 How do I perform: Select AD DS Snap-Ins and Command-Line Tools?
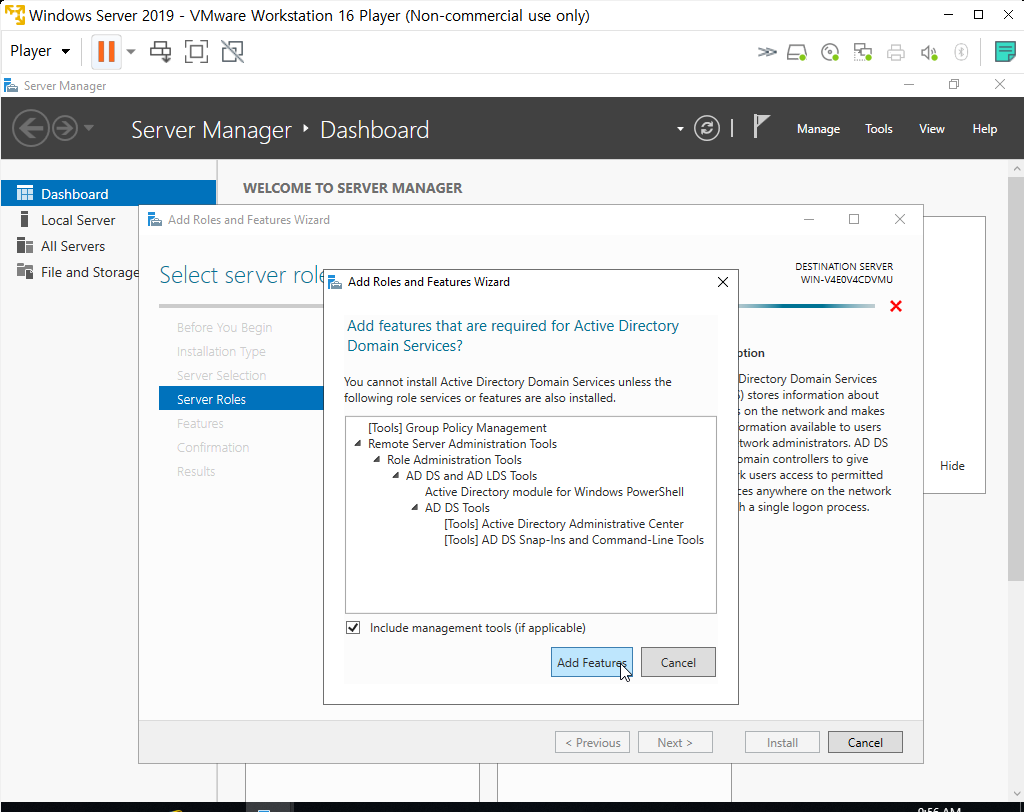tap(574, 540)
